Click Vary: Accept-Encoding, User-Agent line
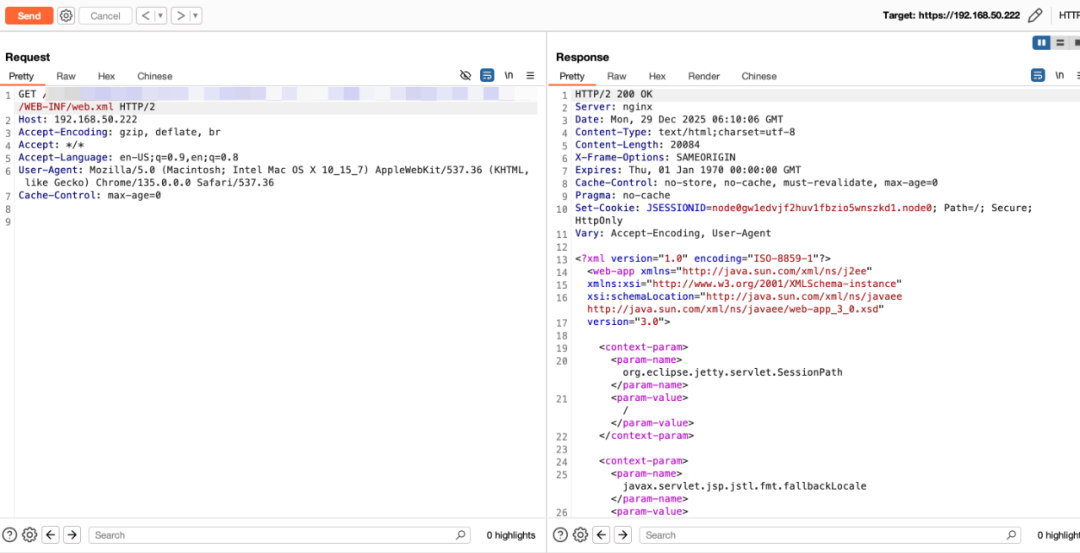The height and width of the screenshot is (553, 1080). click(x=673, y=233)
